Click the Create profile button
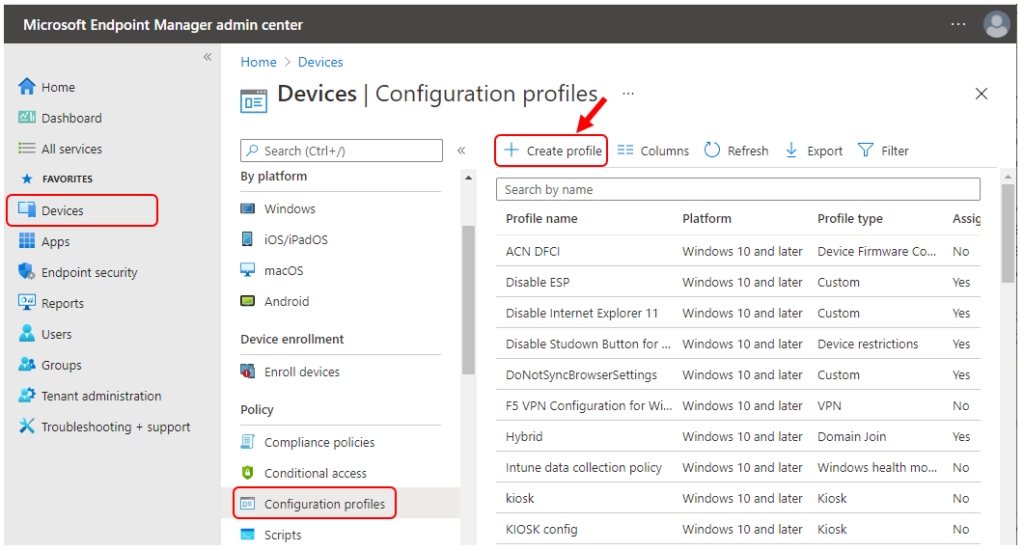Viewport: 1024px width, 551px height. pos(552,151)
